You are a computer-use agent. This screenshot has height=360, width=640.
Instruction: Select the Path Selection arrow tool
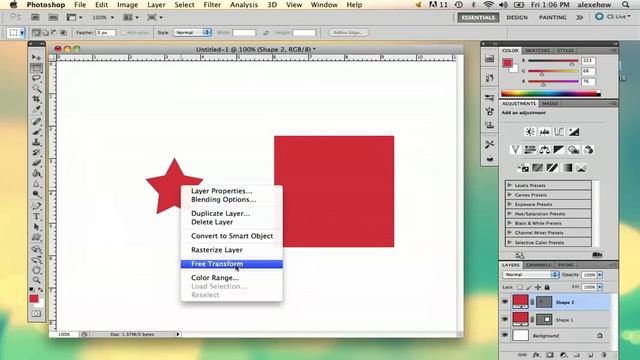(36, 227)
